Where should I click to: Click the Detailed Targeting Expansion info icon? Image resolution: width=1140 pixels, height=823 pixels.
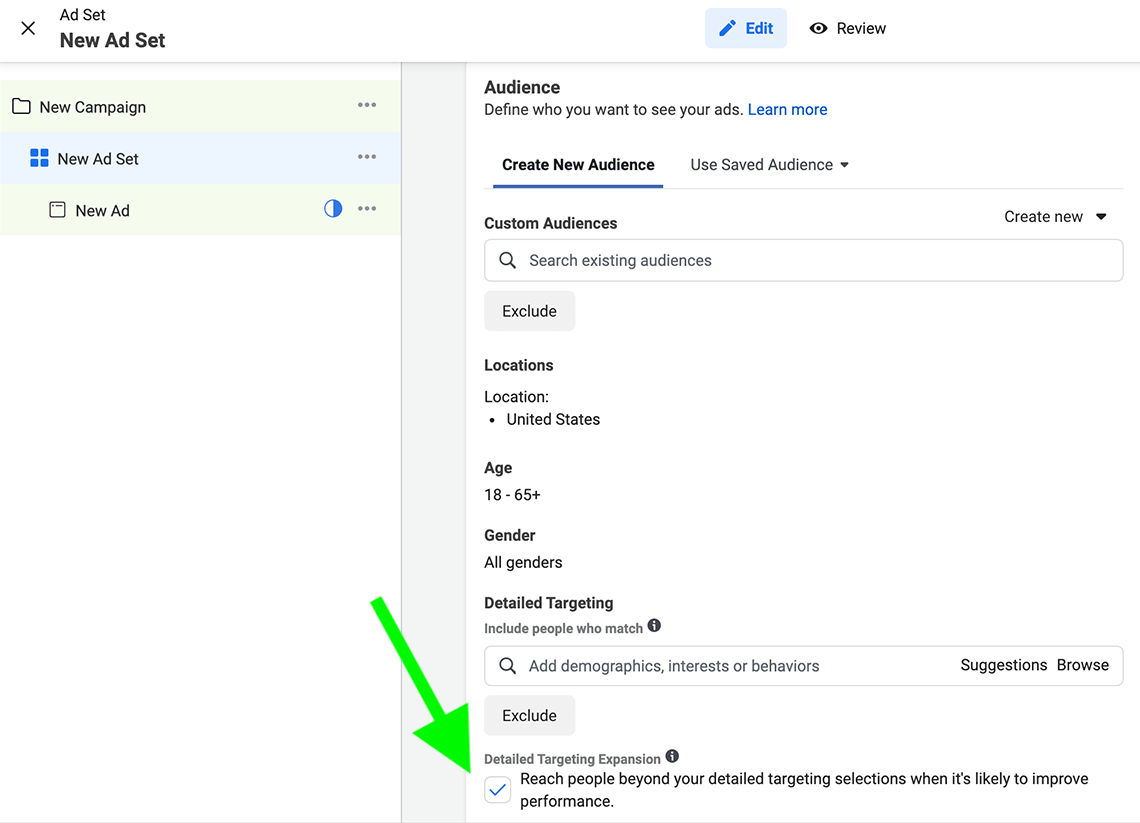tap(673, 756)
